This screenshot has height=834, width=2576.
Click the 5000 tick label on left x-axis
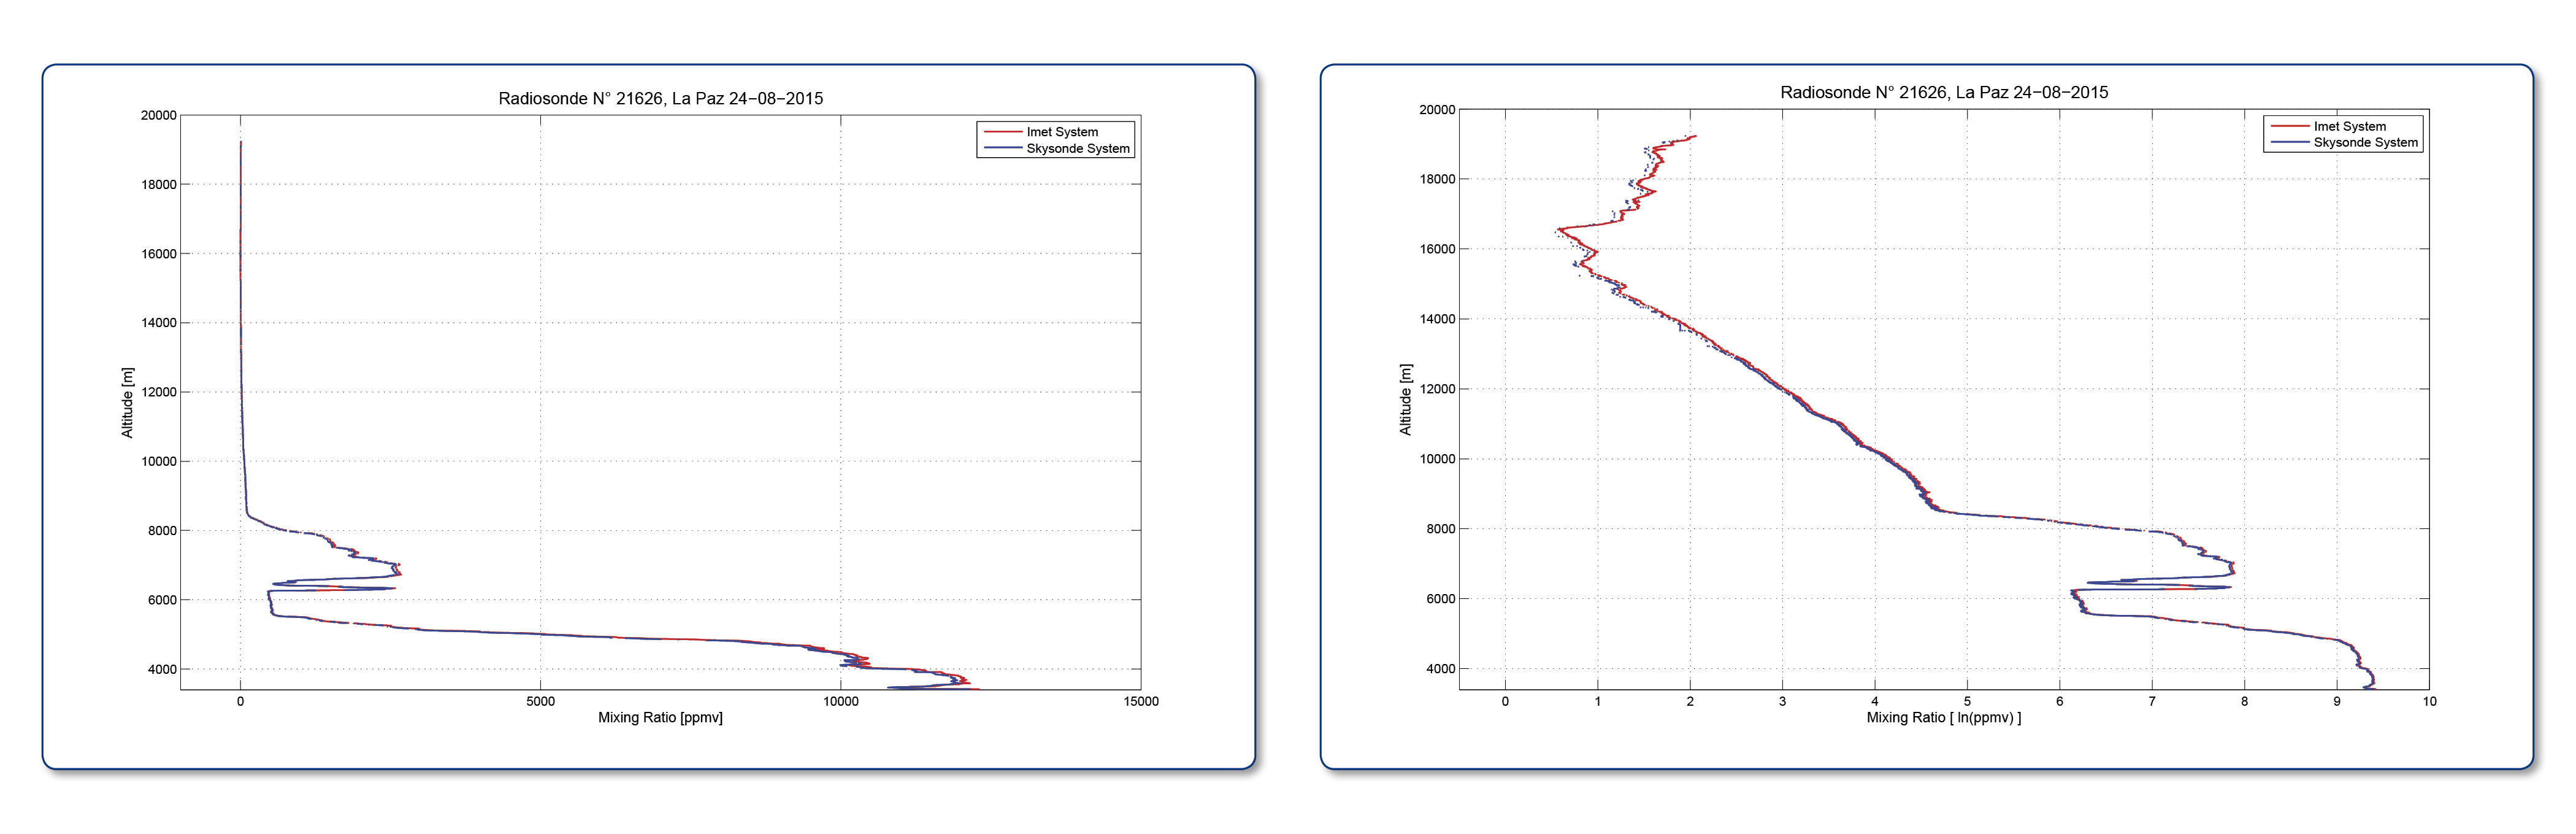(x=540, y=701)
